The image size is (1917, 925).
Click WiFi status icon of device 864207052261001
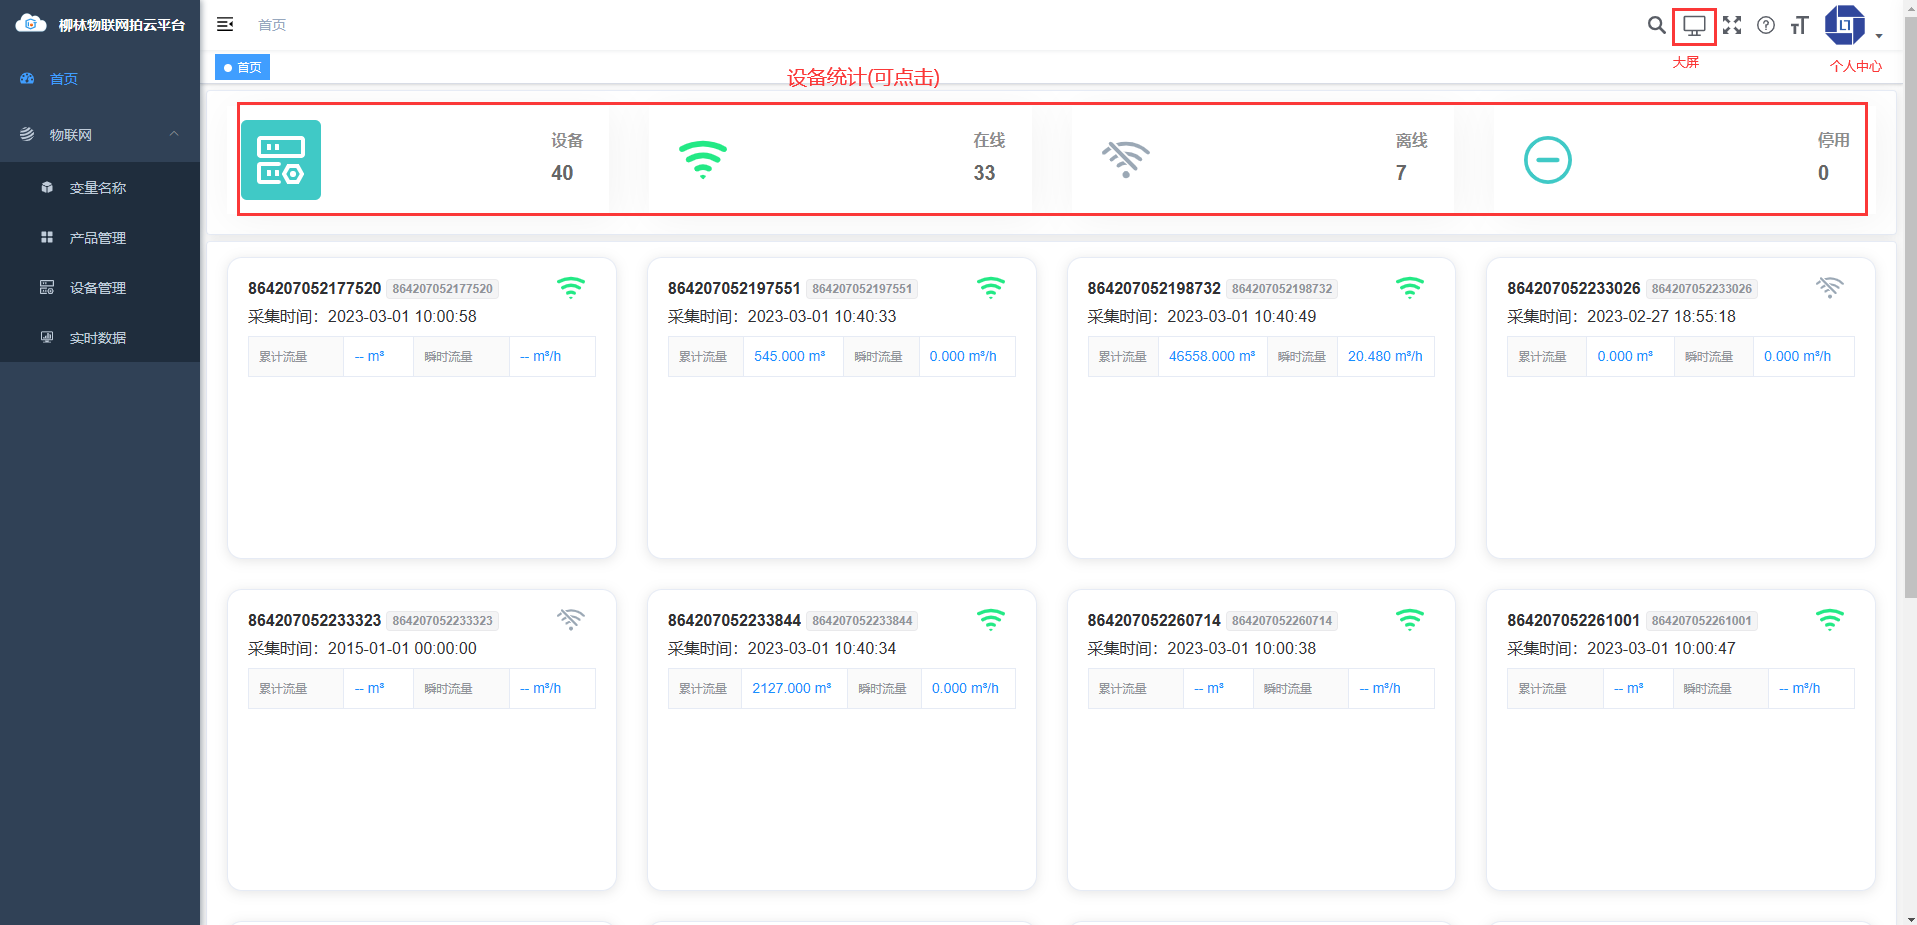(x=1829, y=620)
